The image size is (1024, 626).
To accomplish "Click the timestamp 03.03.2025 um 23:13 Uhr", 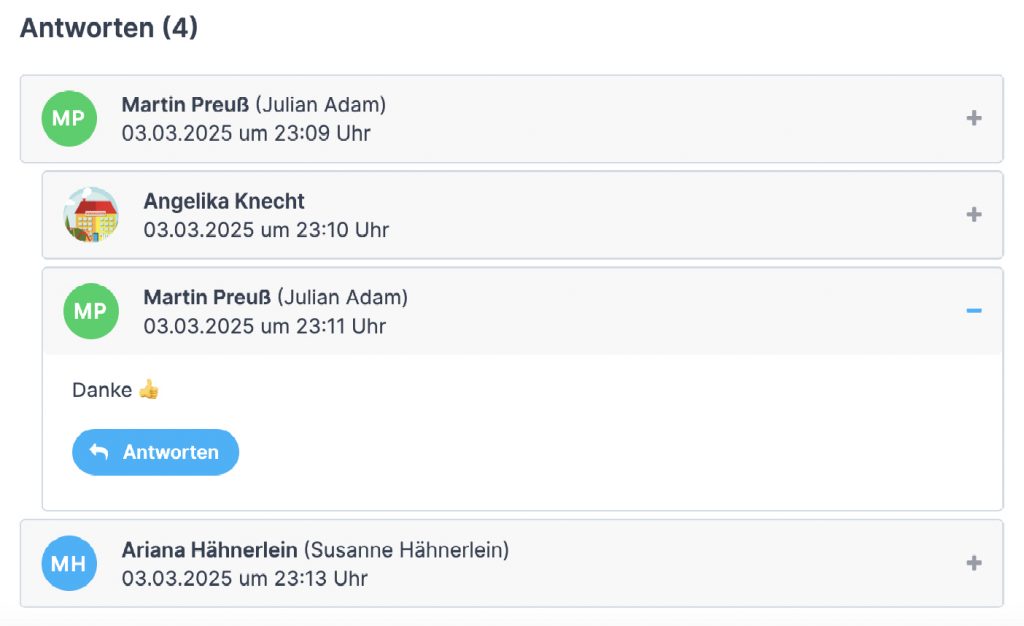I will [245, 578].
